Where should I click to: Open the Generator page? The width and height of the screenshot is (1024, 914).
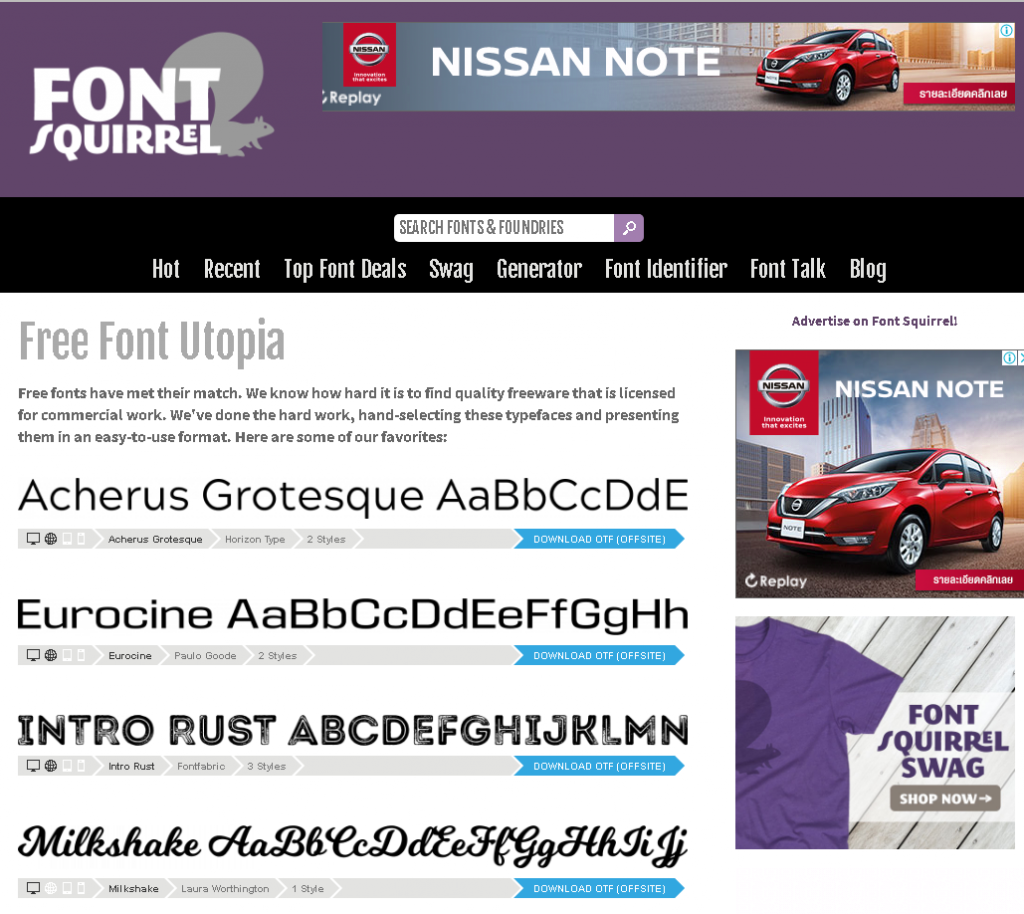tap(539, 269)
